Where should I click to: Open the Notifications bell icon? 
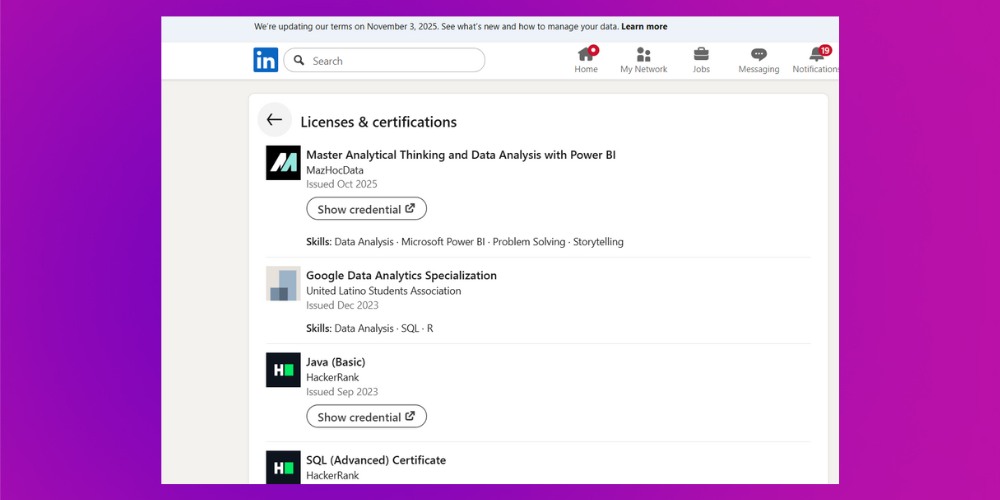click(817, 54)
